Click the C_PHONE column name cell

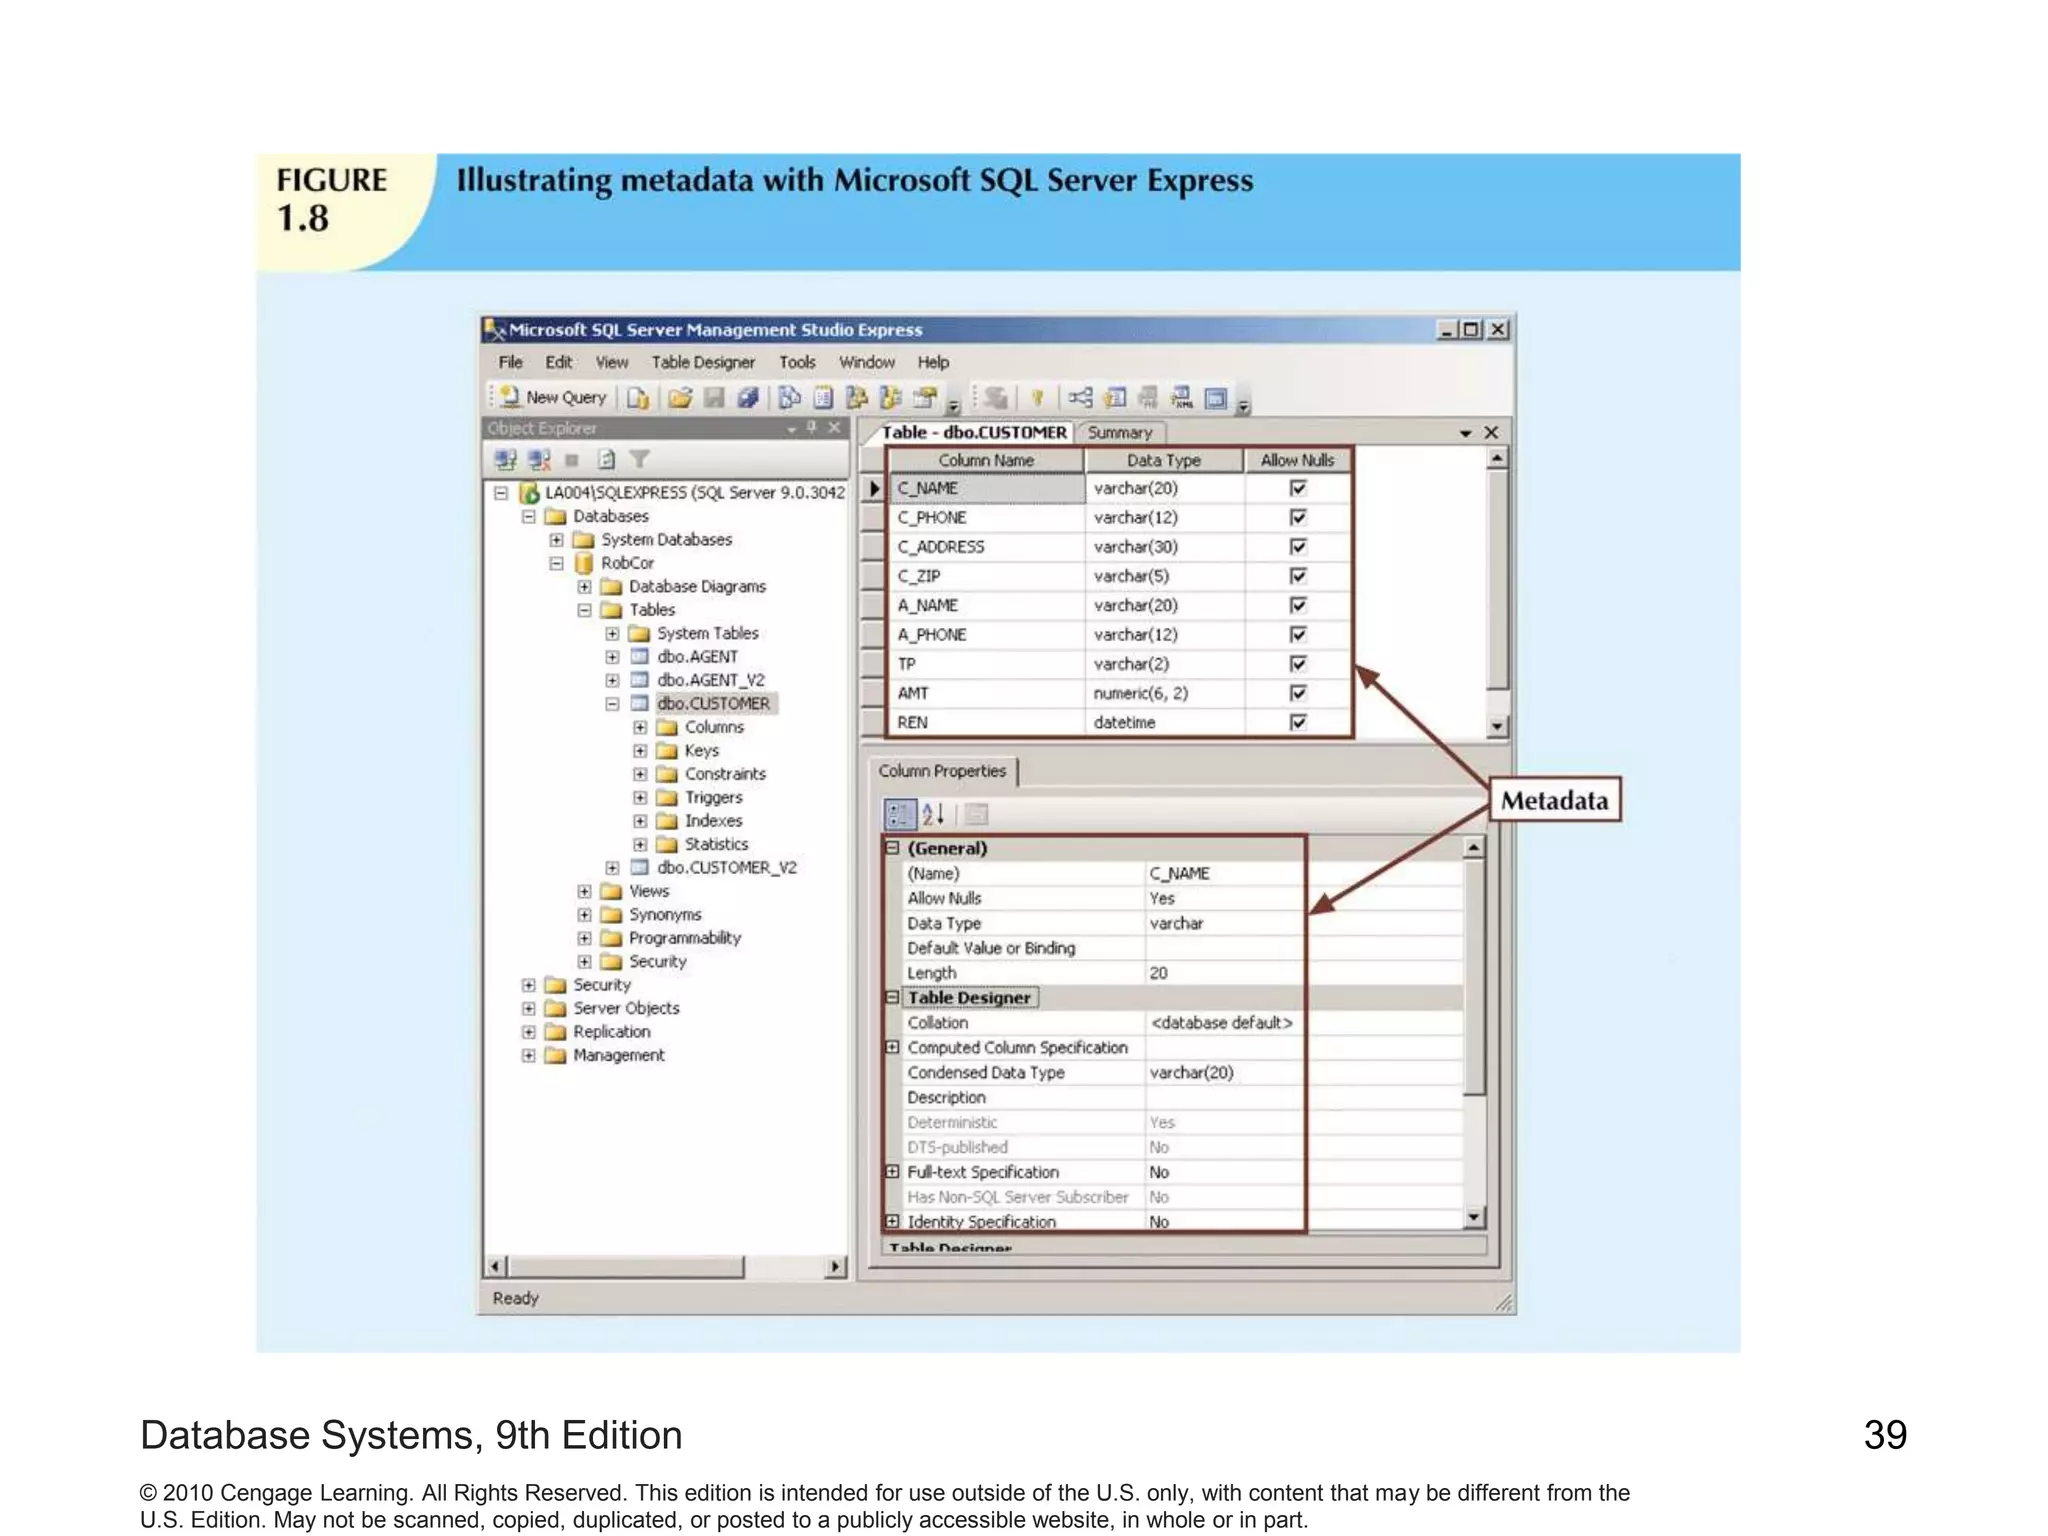pos(986,517)
